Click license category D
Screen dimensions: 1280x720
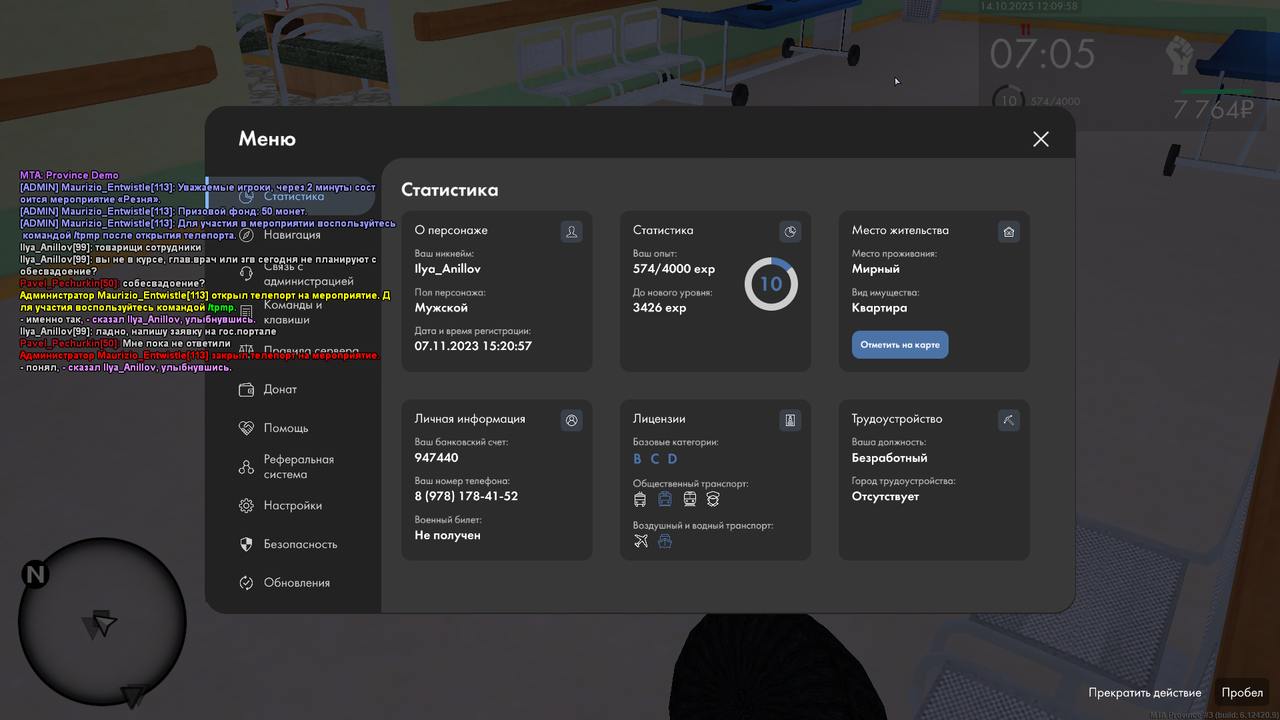point(673,459)
